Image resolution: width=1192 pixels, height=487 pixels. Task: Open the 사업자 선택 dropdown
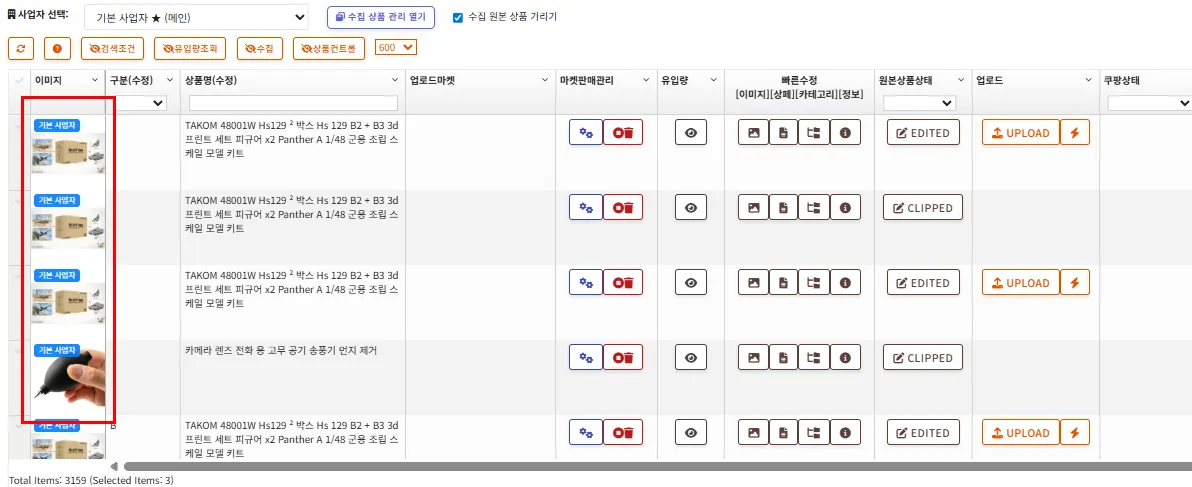click(x=196, y=17)
